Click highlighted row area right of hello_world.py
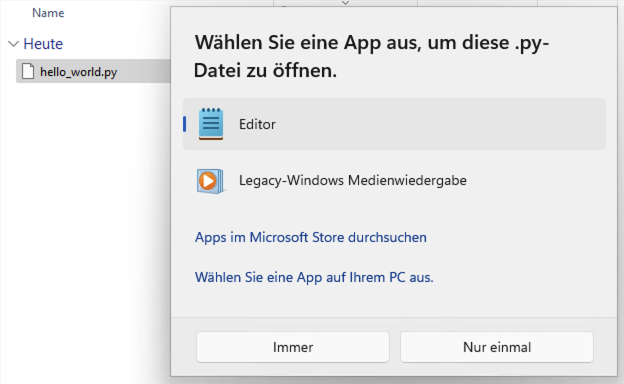Screen dimensions: 624x384 coord(143,71)
